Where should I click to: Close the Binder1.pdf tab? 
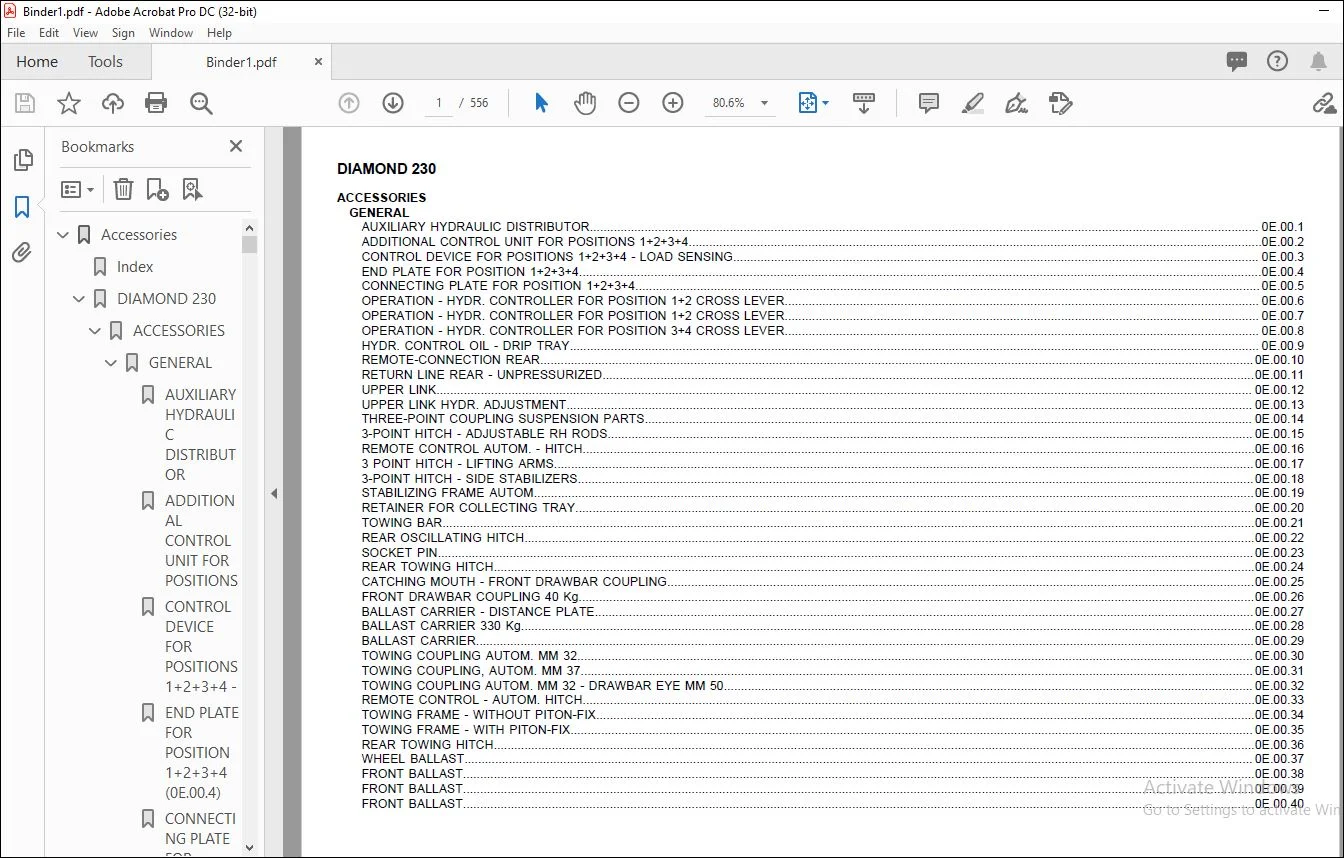pos(319,62)
